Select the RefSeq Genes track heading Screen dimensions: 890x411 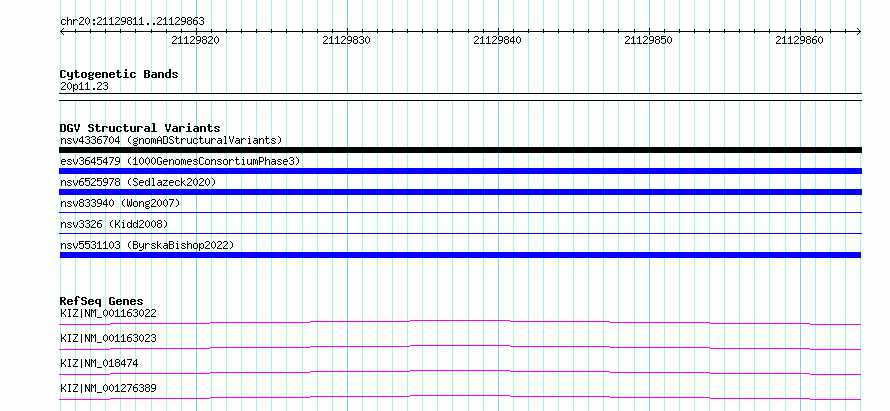(102, 301)
